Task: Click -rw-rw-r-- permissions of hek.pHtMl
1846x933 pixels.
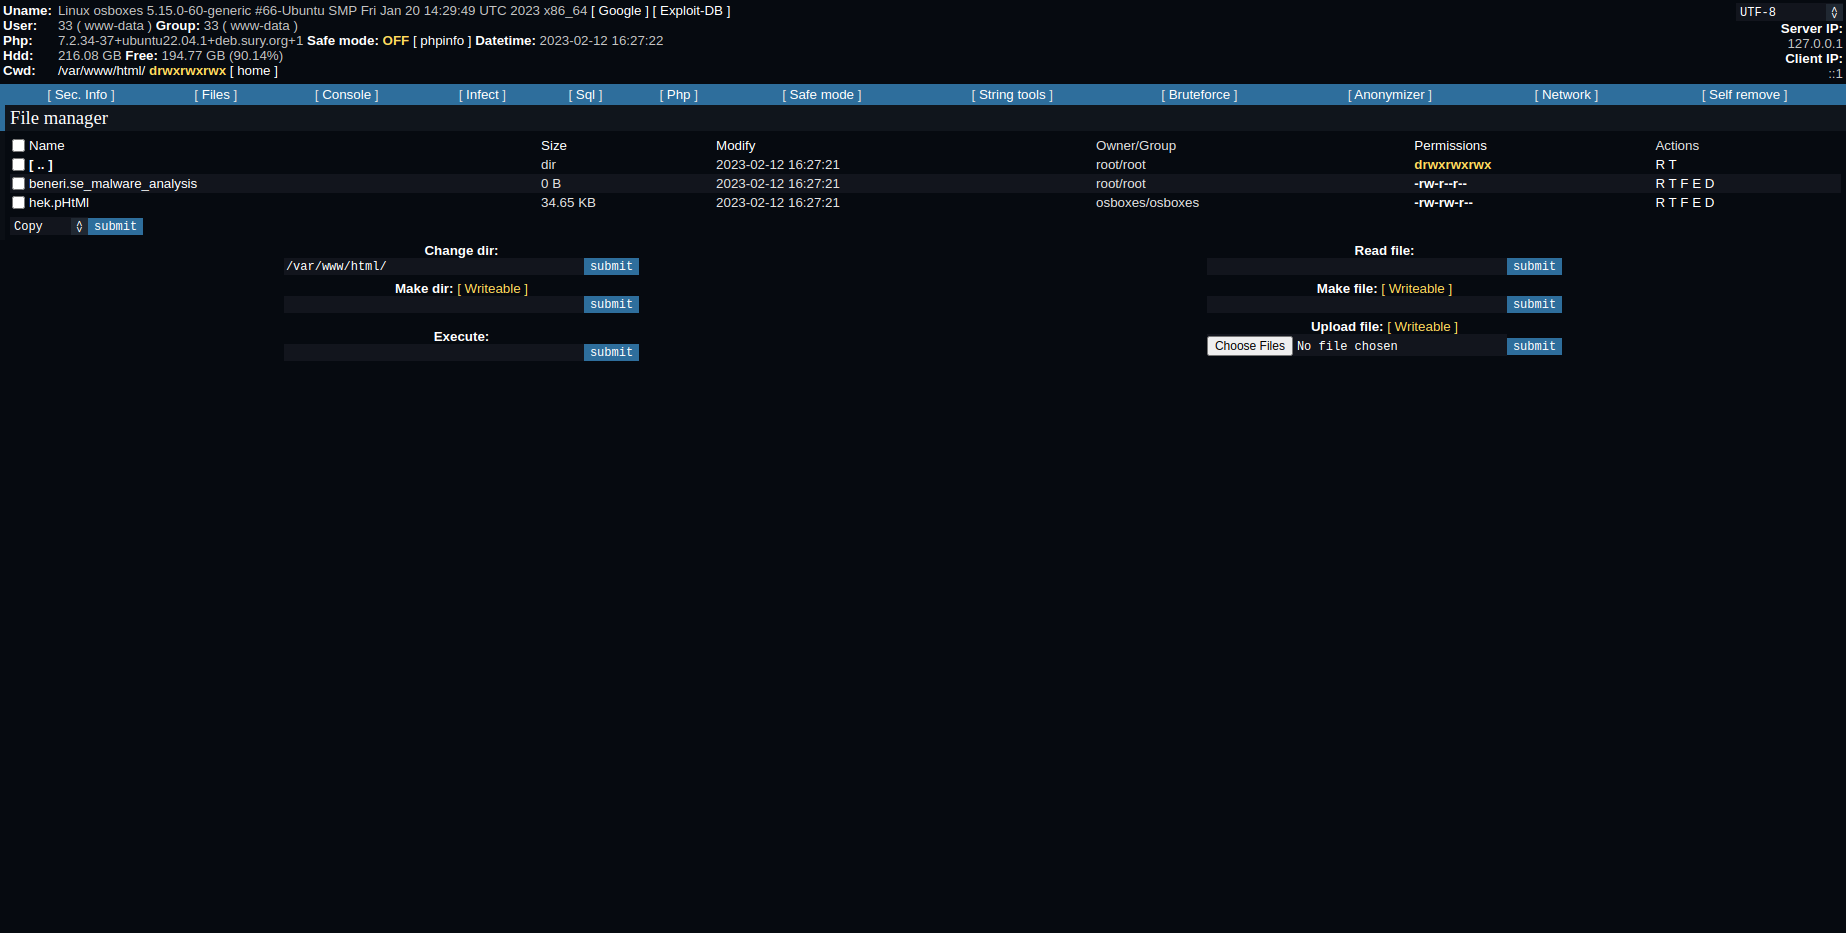Action: tap(1443, 203)
